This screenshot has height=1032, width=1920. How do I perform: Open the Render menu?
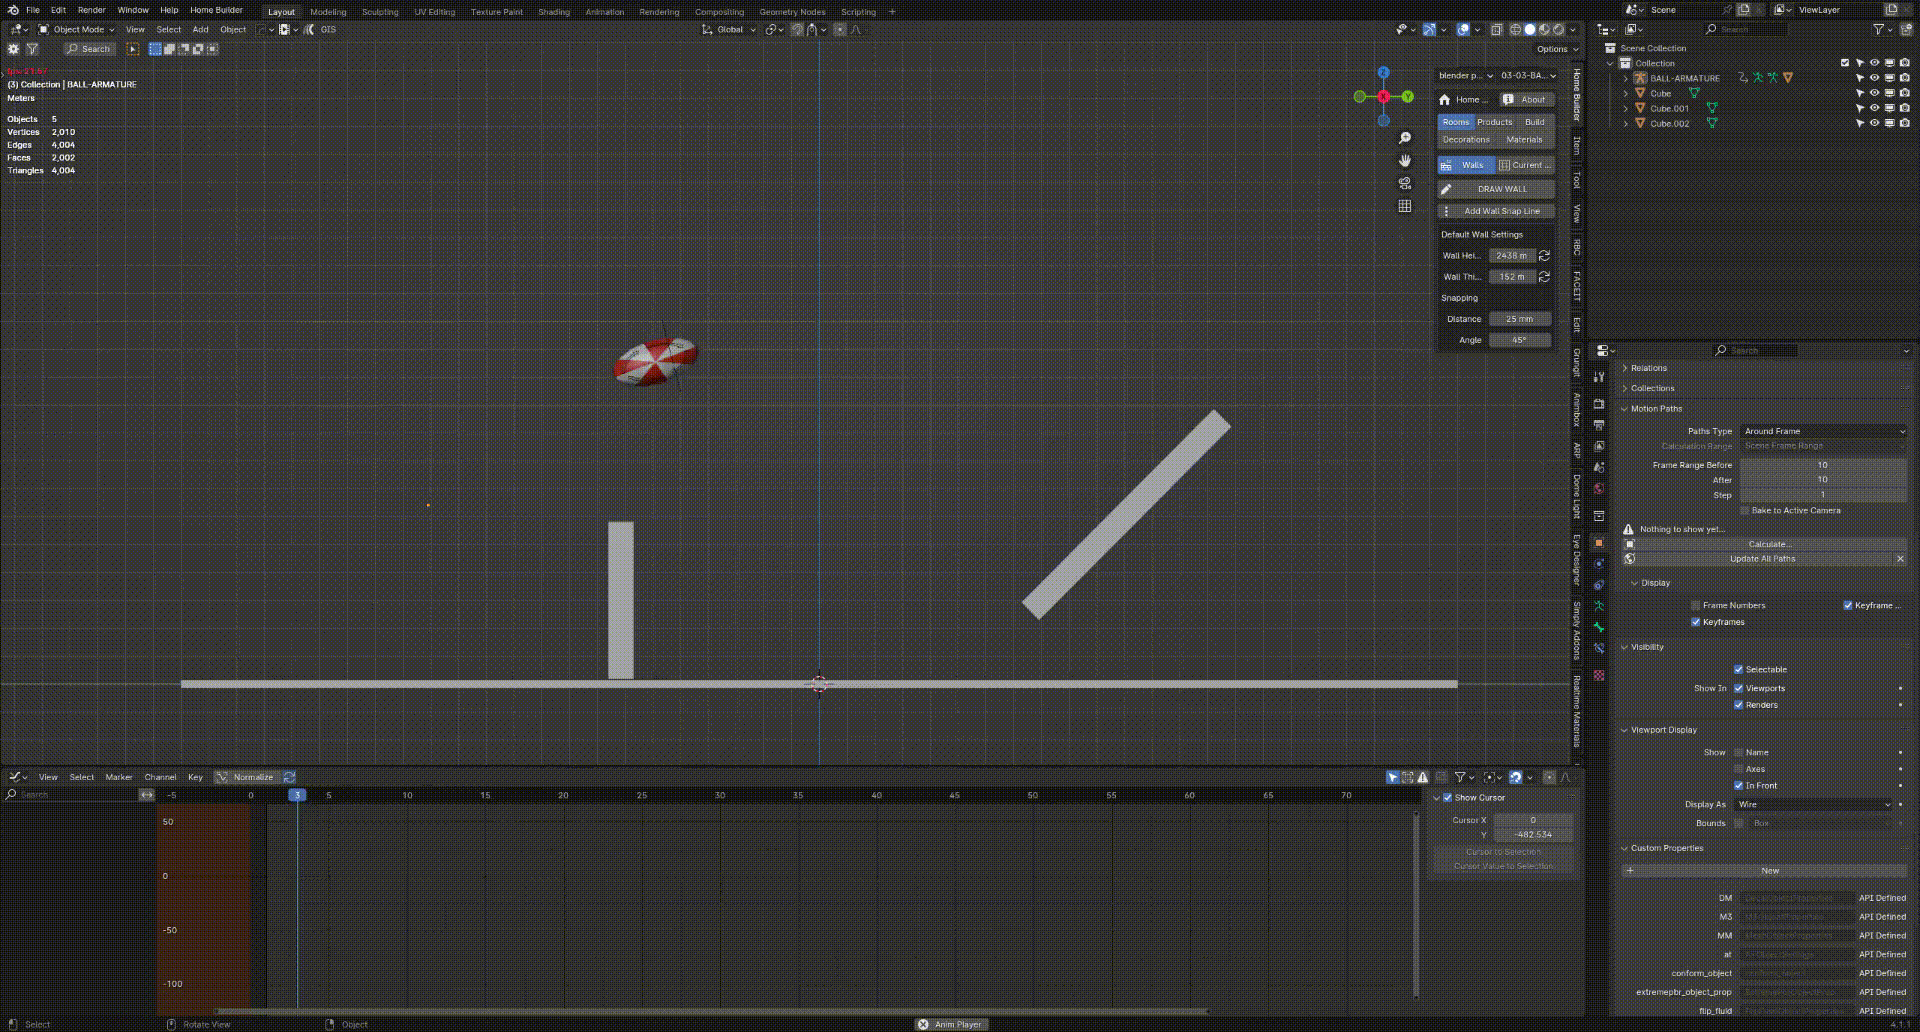(91, 10)
